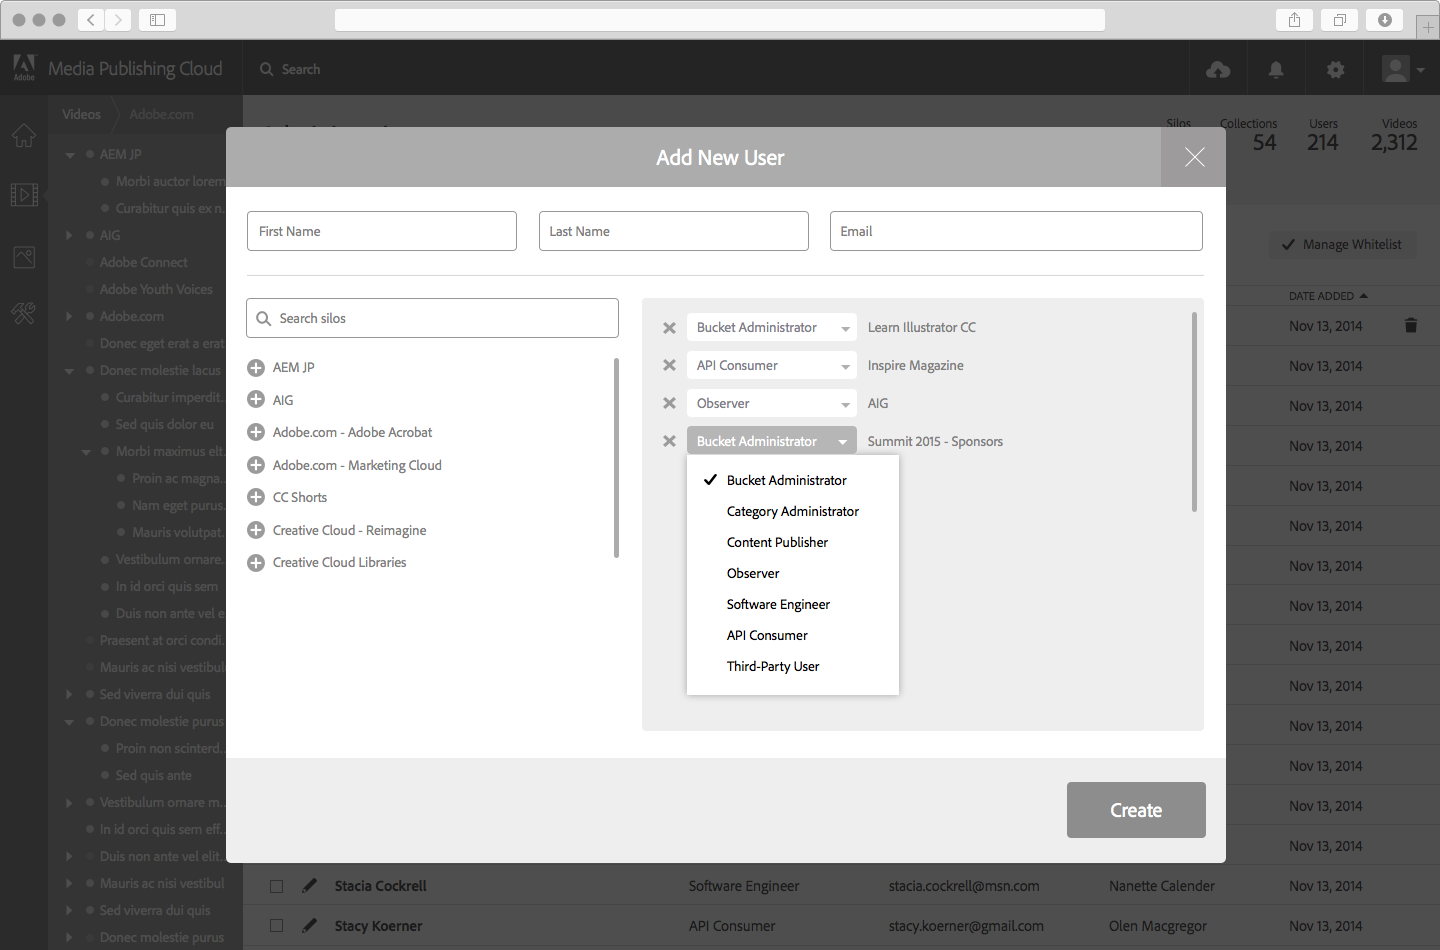The height and width of the screenshot is (950, 1440).
Task: Add AEM JP silo with plus icon
Action: click(x=256, y=368)
